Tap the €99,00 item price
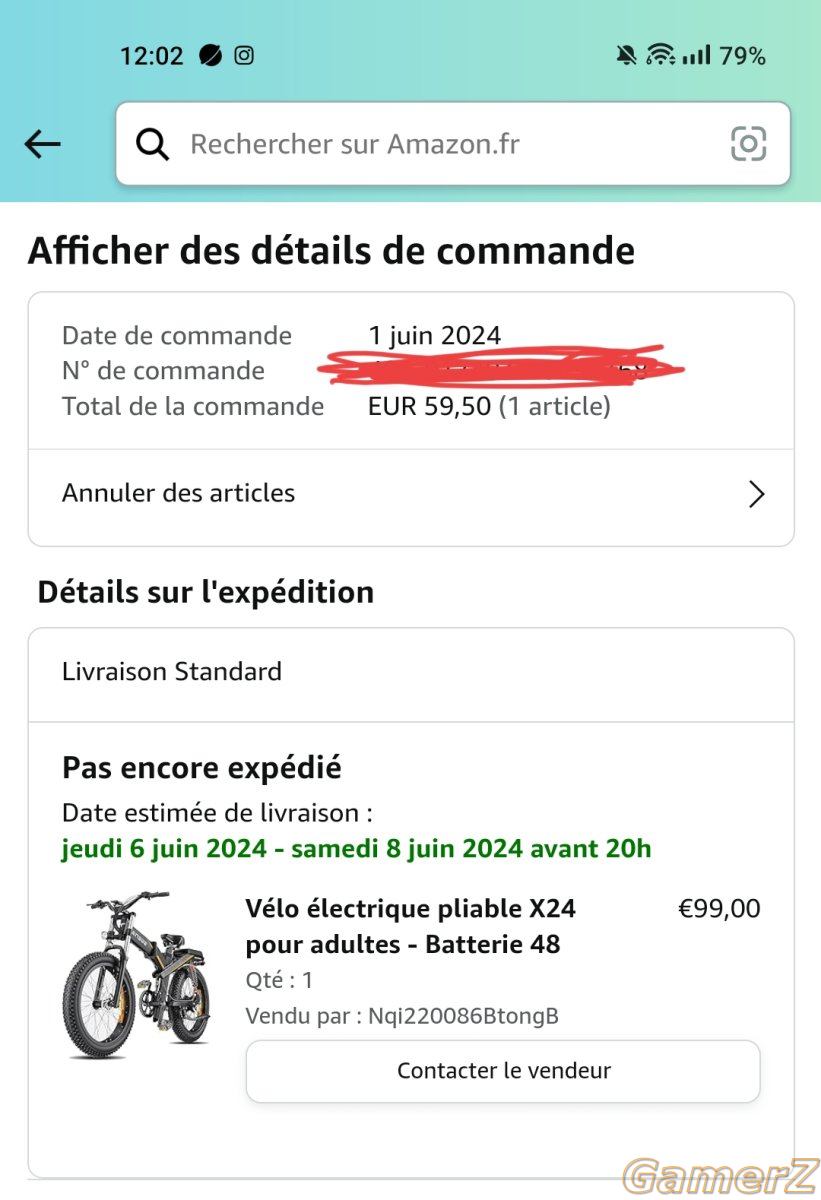This screenshot has height=1200, width=821. click(x=719, y=909)
